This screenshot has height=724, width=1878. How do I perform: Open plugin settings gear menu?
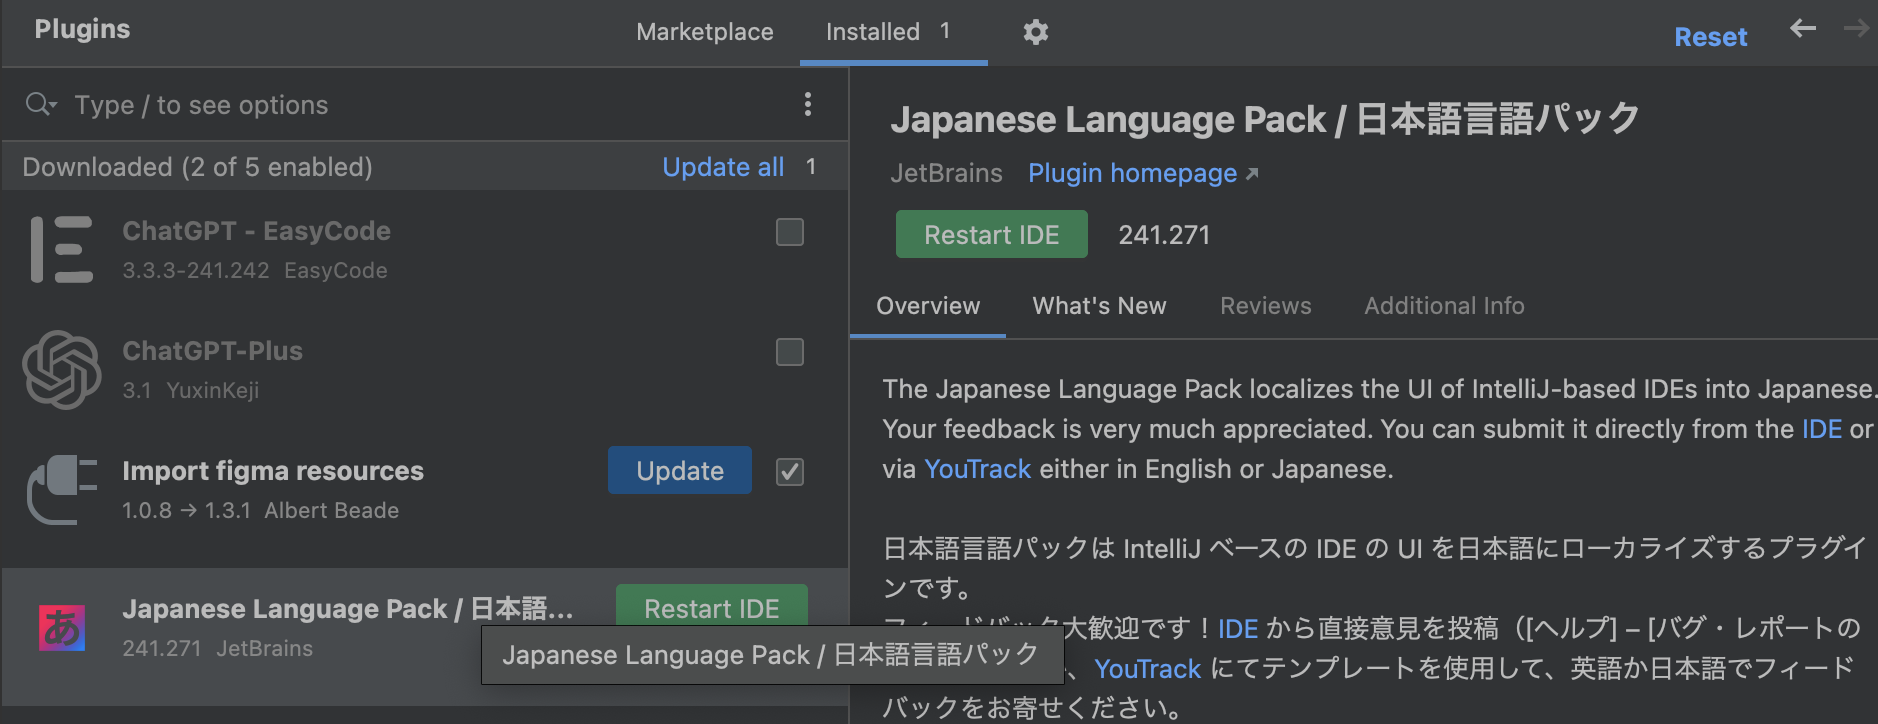(1036, 32)
